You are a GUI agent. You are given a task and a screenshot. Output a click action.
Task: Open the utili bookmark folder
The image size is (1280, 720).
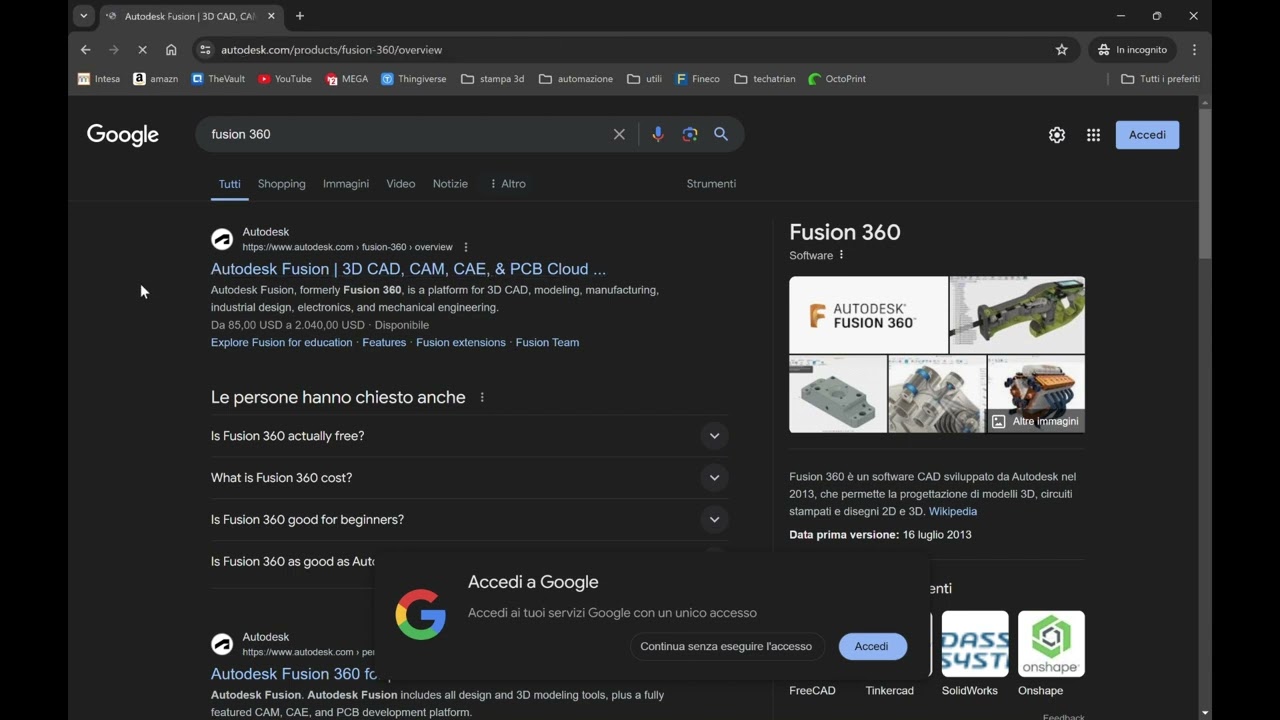[644, 79]
